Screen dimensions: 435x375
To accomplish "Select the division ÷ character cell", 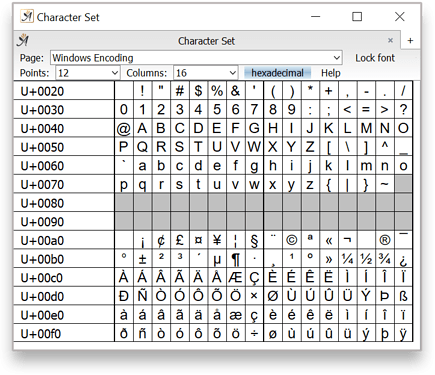I will tap(254, 333).
